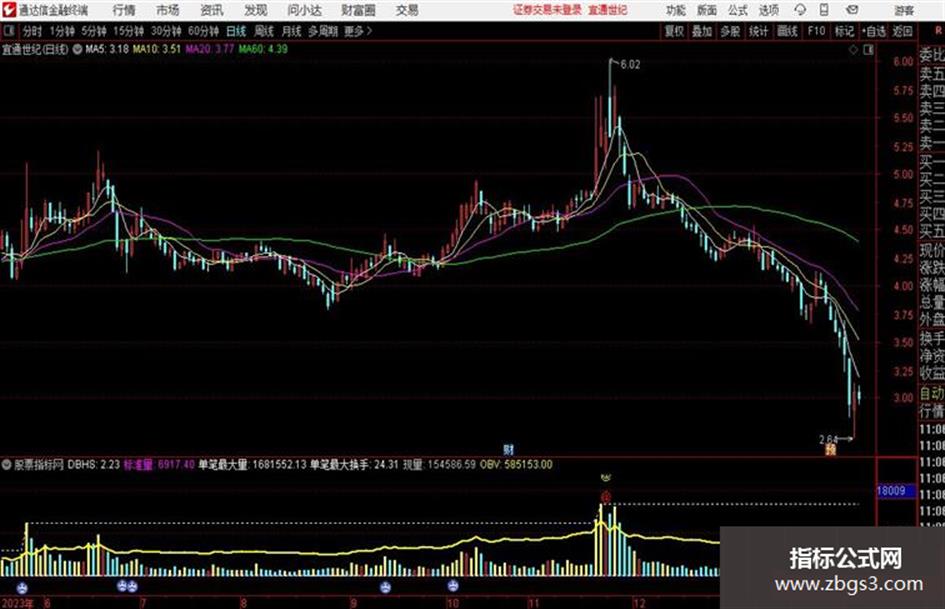Switch to 5分钟 period tab

[x=93, y=31]
